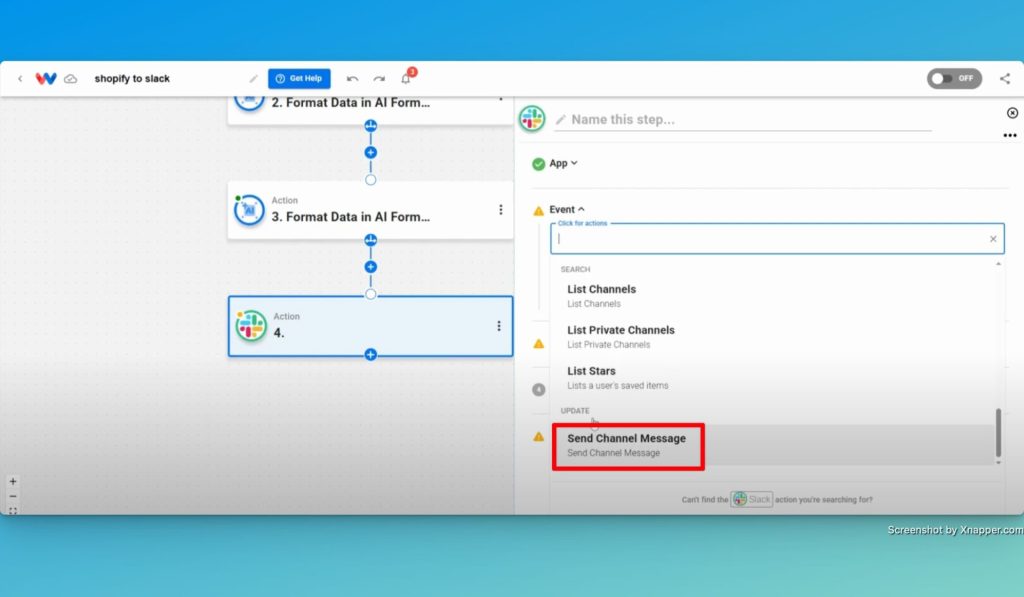Close the step configuration panel

(1012, 113)
